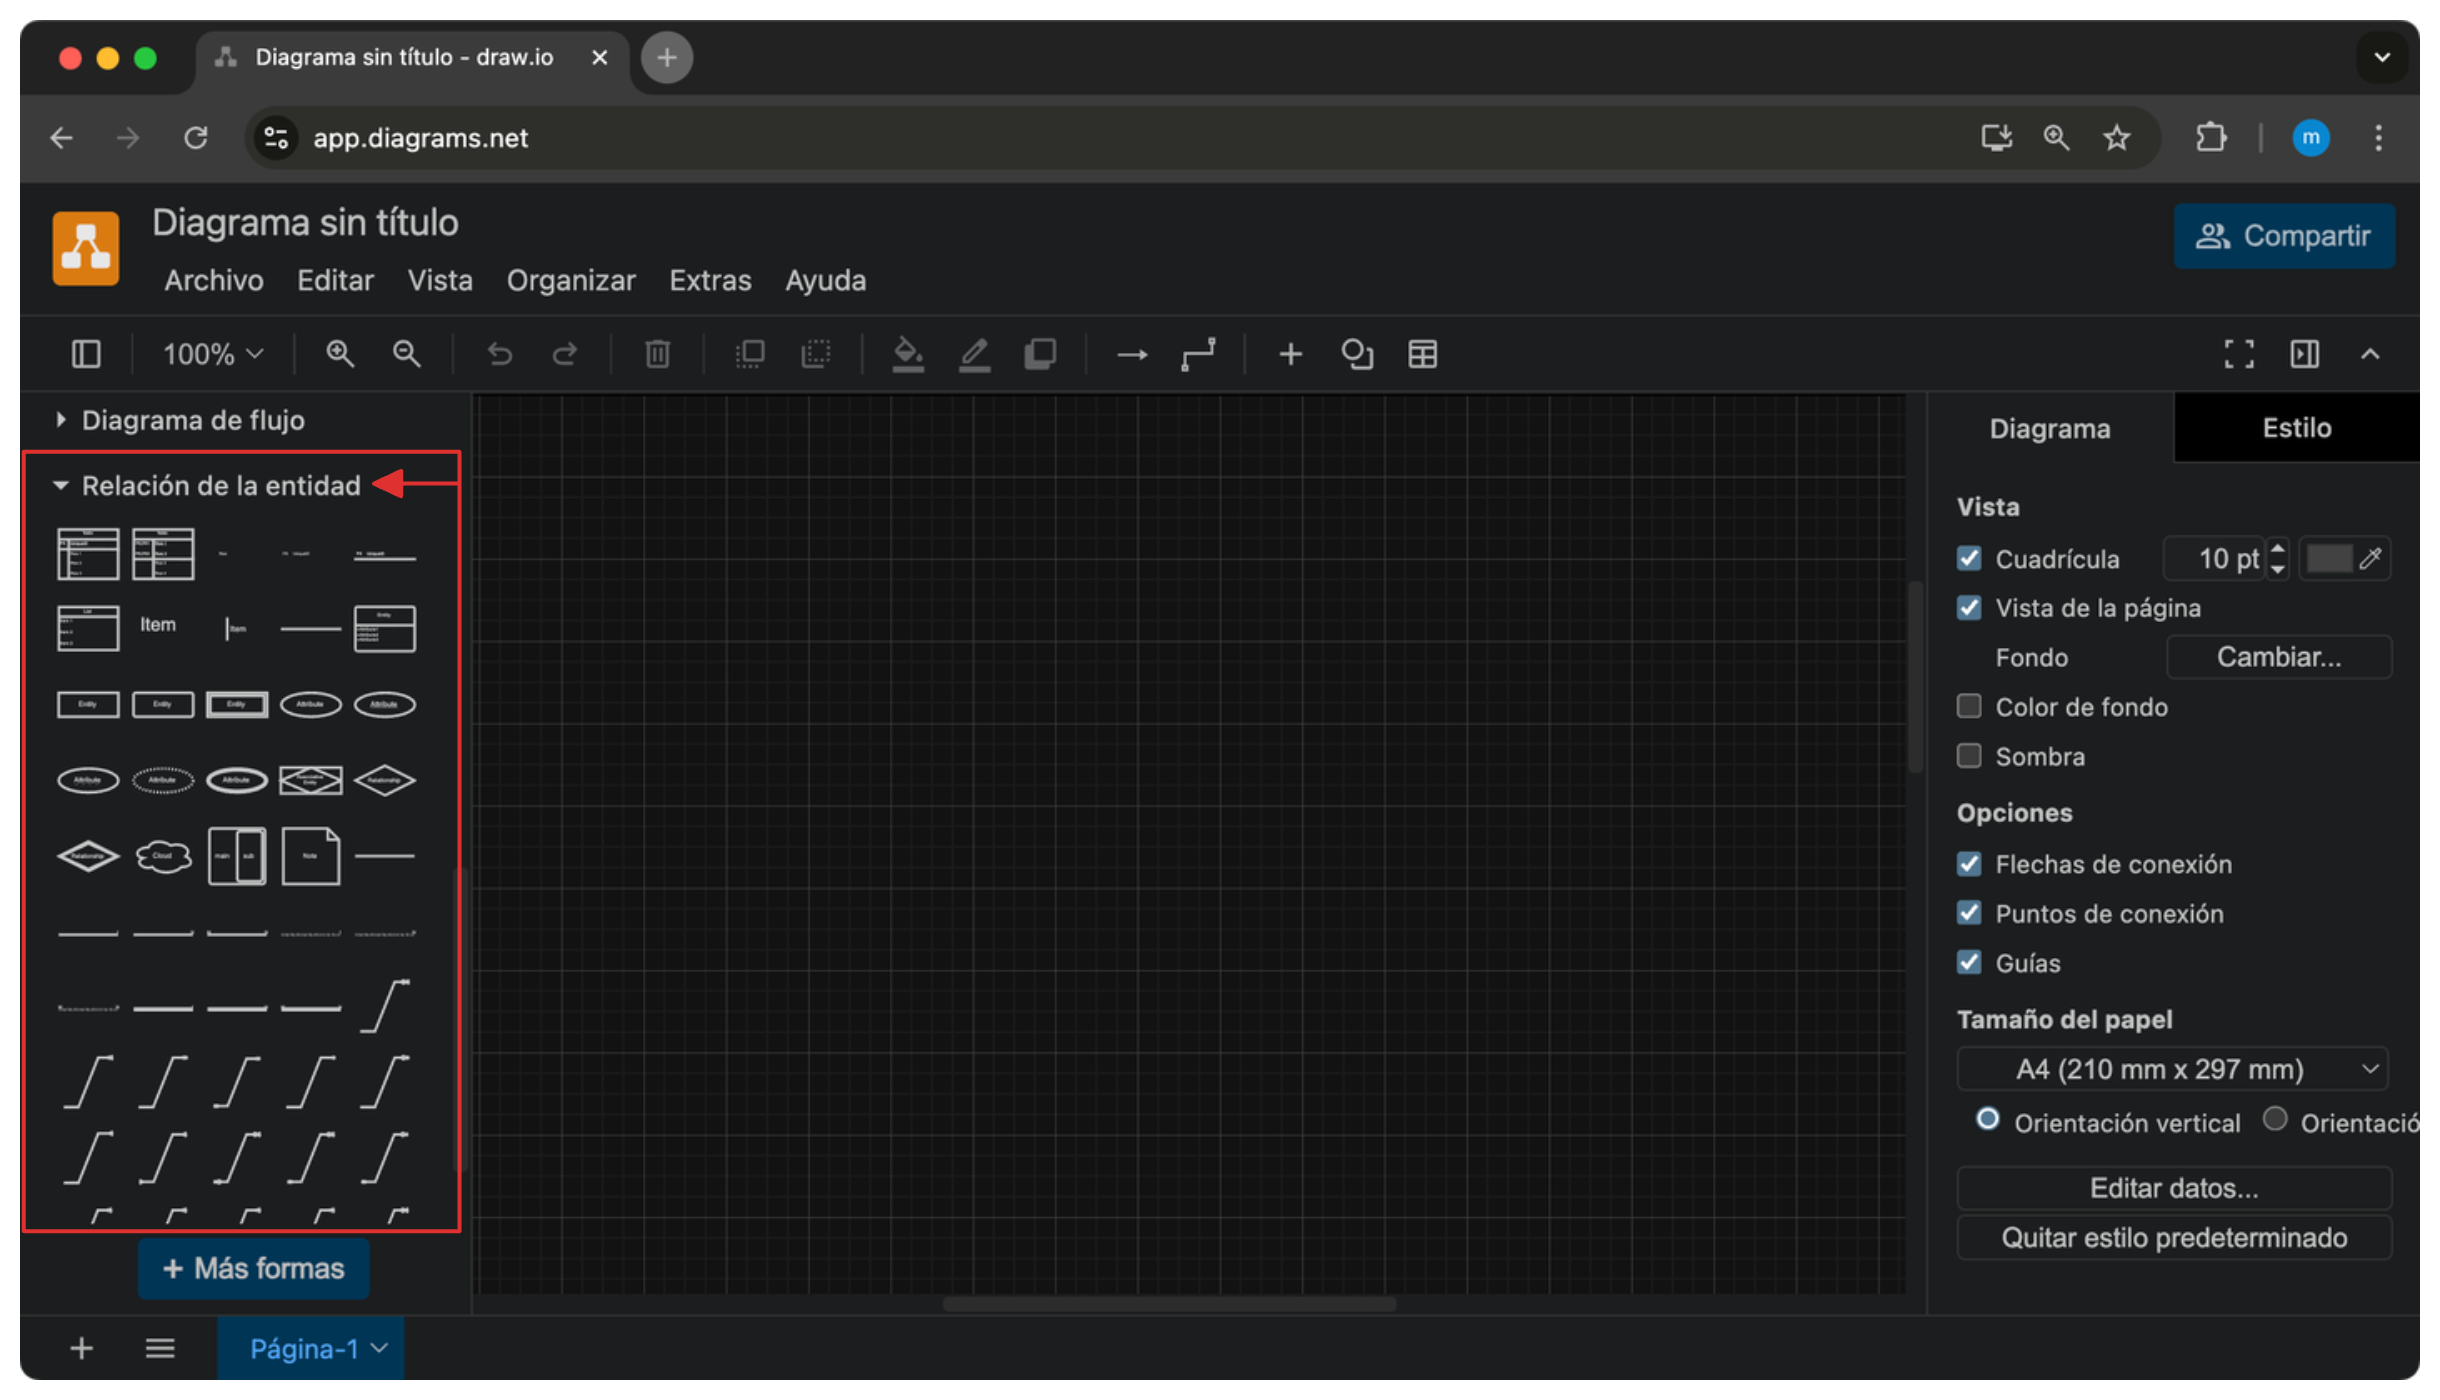This screenshot has width=2440, height=1400.
Task: Click the Más formas button
Action: coord(253,1268)
